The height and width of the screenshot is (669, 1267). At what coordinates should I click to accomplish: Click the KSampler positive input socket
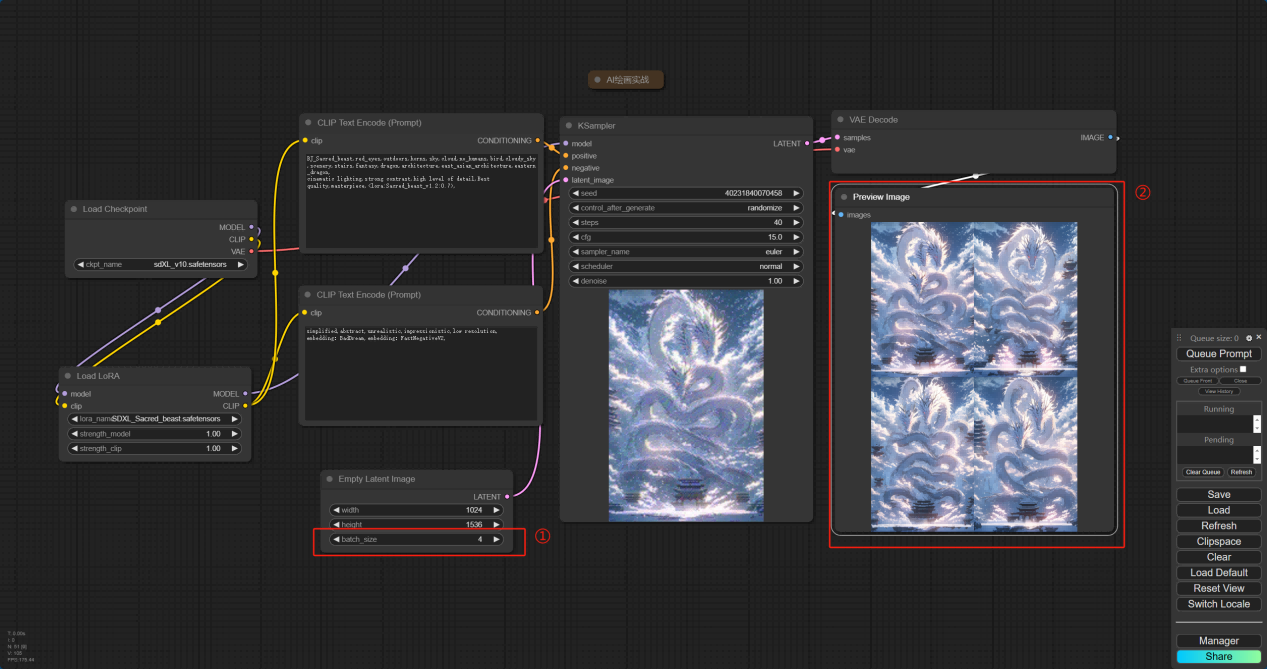point(565,156)
